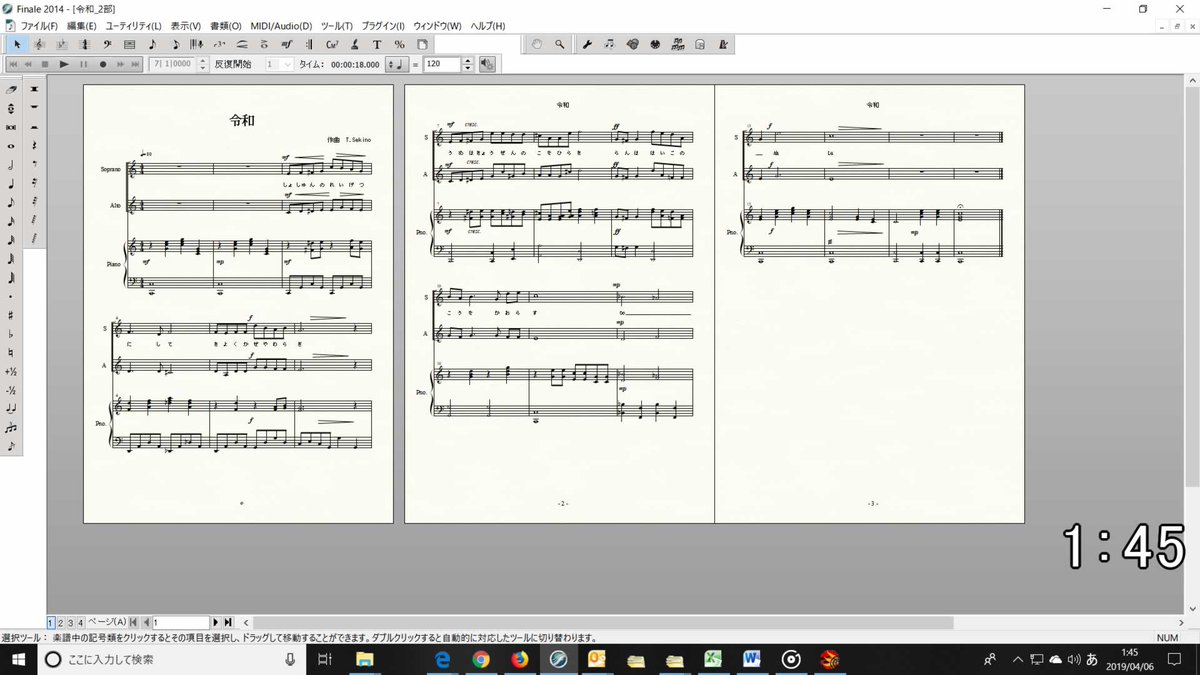
Task: Open the 表示(V) menu
Action: pyautogui.click(x=186, y=25)
